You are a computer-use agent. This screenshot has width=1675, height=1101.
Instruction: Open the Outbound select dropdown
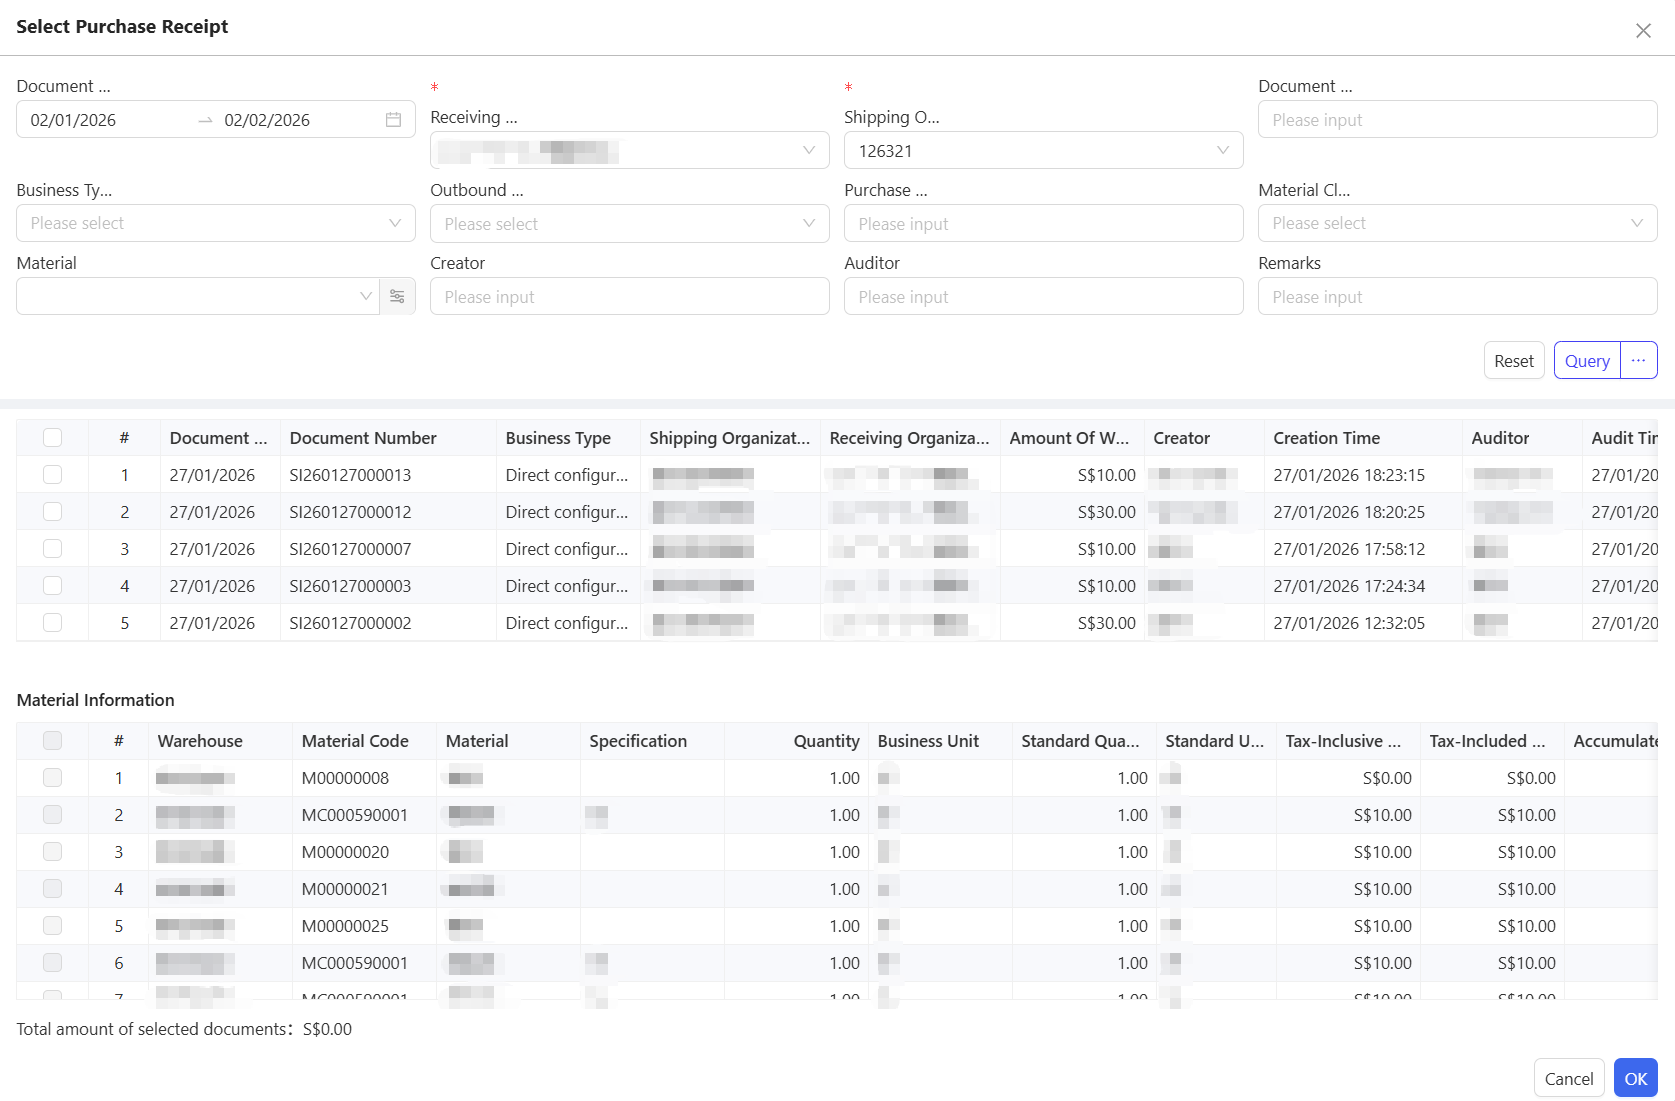pyautogui.click(x=808, y=224)
